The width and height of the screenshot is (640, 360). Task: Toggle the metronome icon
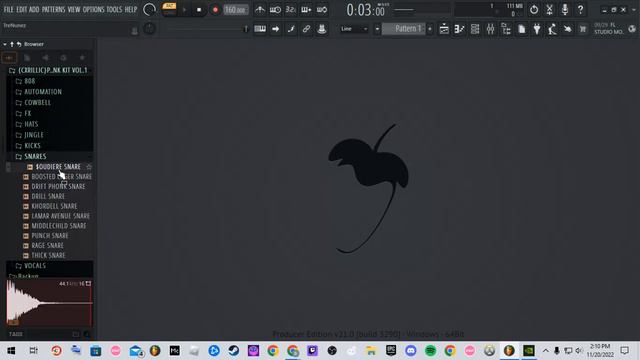point(260,9)
